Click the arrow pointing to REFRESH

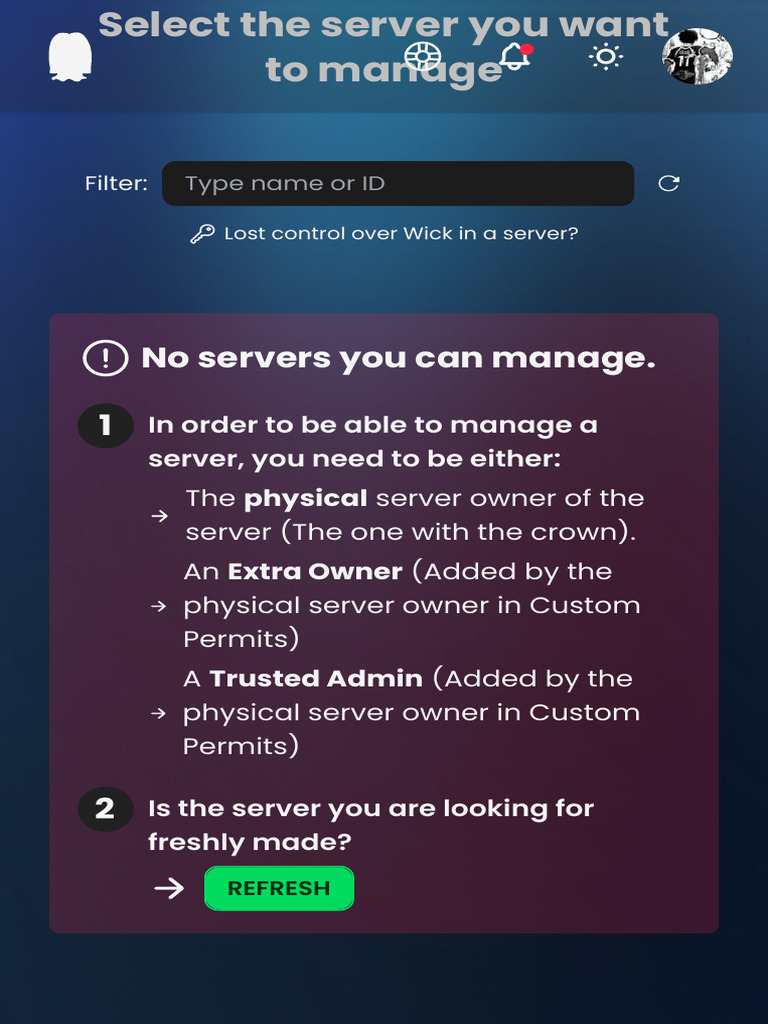[x=170, y=888]
